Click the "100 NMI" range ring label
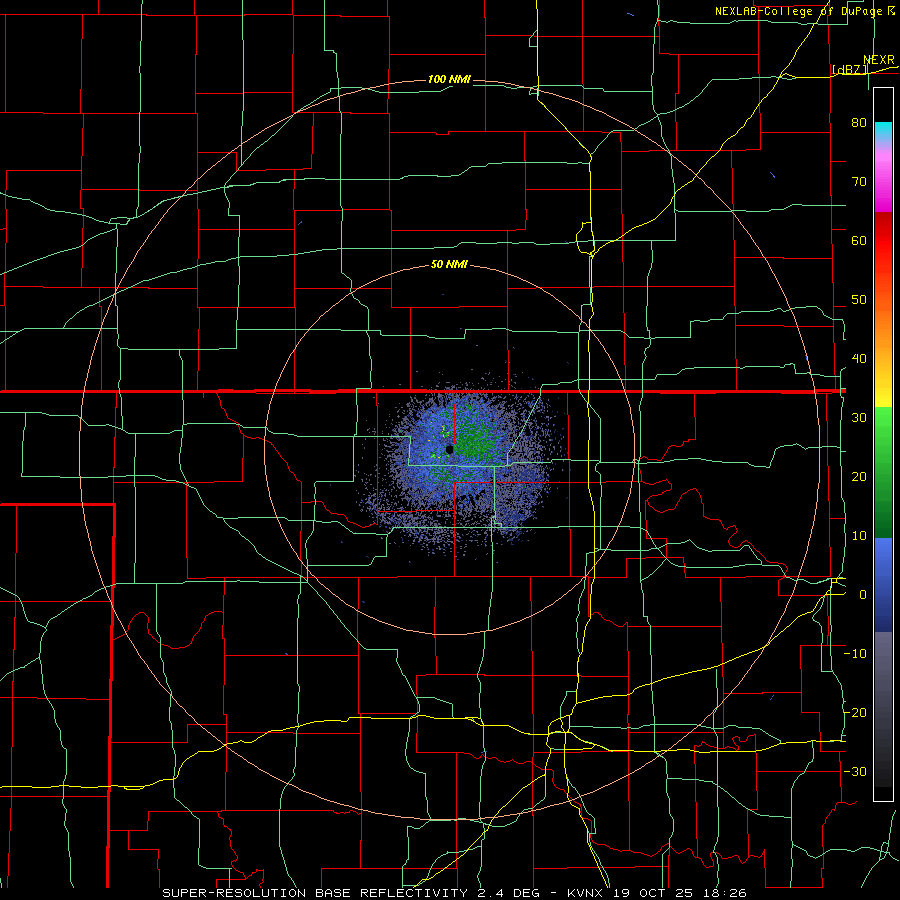Screen dimensions: 900x900 point(449,79)
